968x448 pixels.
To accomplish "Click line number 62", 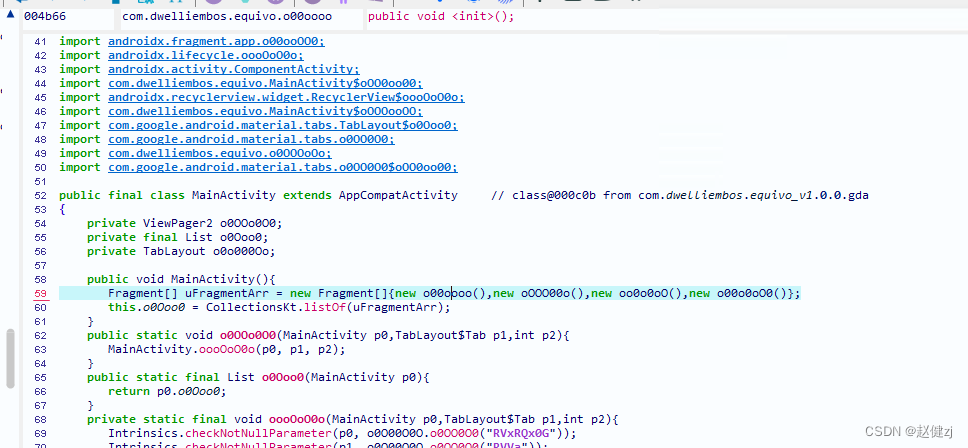I will point(41,335).
